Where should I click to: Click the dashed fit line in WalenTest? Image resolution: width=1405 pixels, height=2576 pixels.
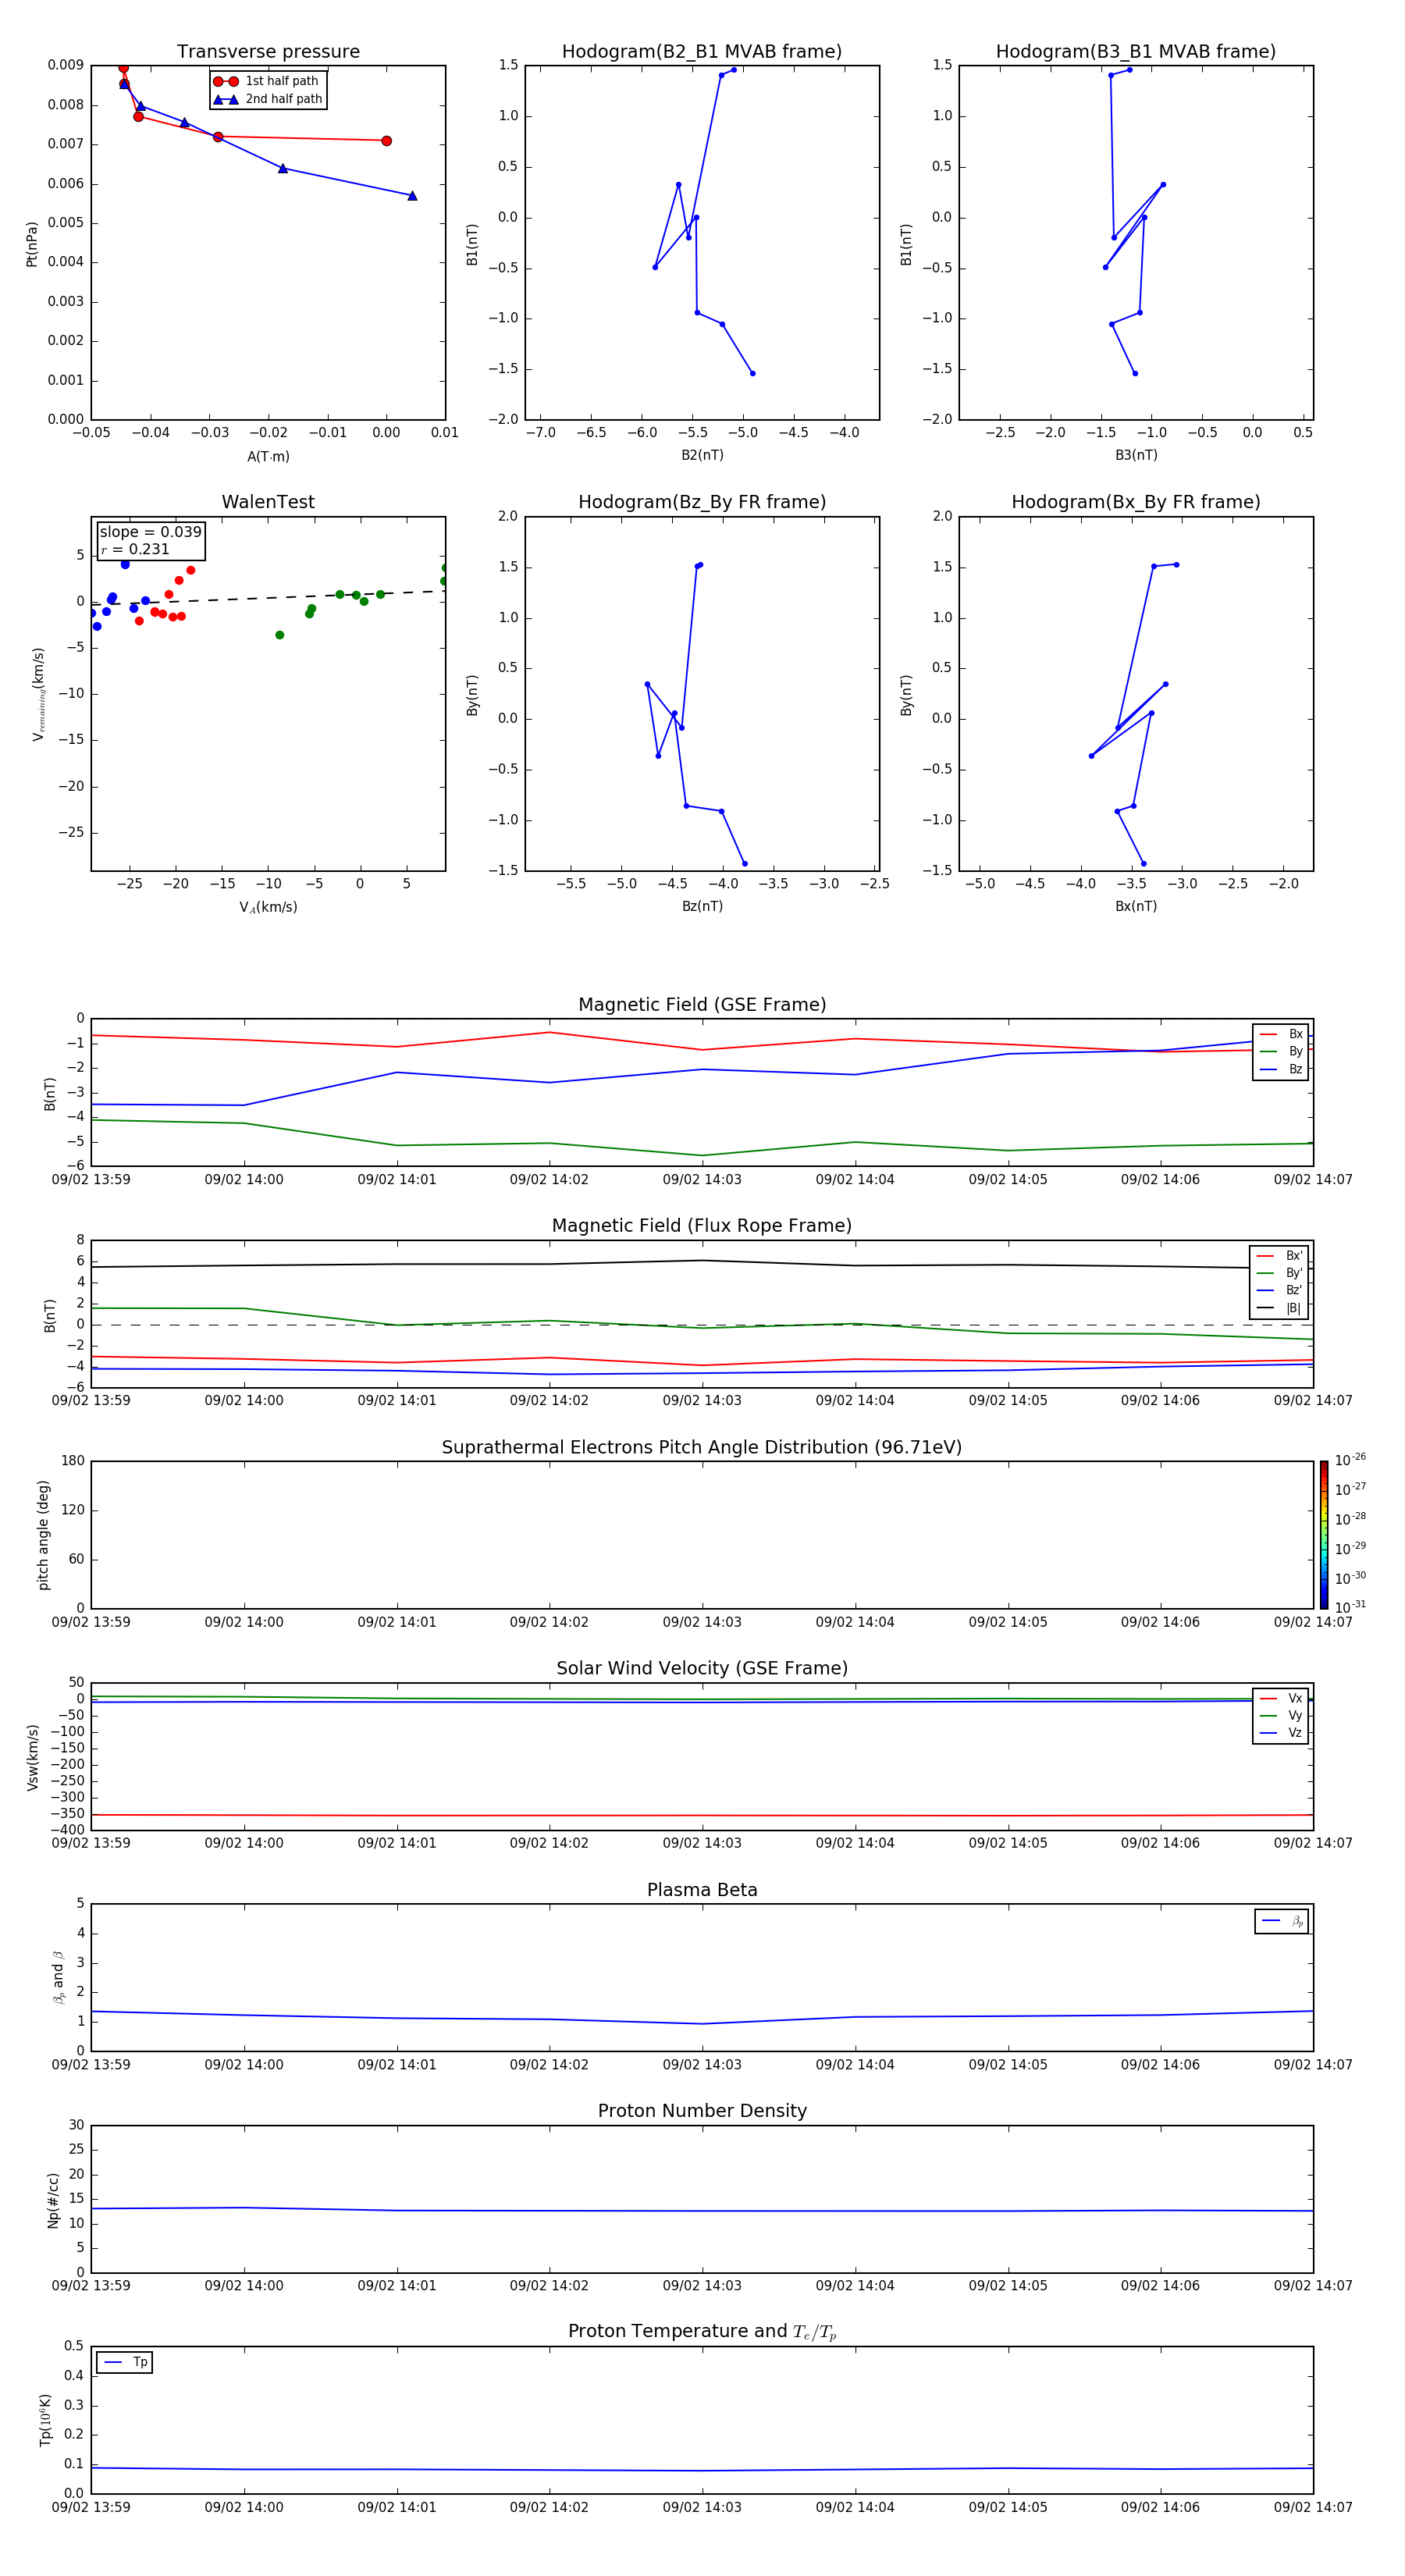pos(268,597)
